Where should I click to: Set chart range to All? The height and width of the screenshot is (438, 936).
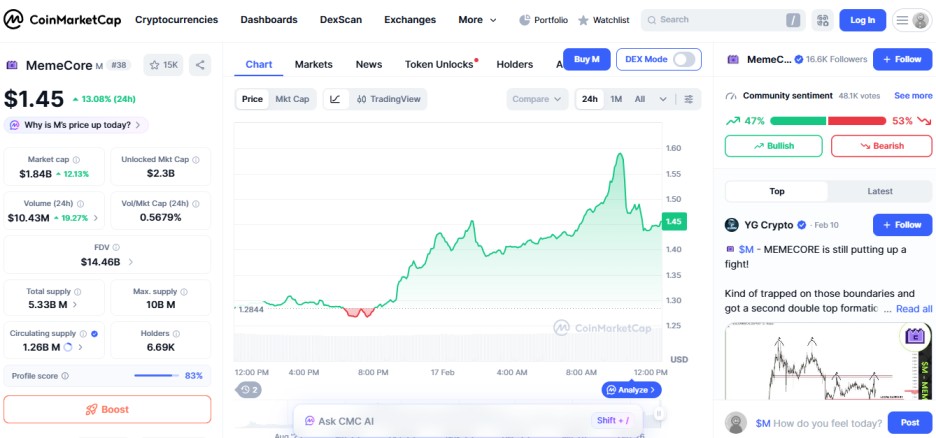pyautogui.click(x=640, y=99)
